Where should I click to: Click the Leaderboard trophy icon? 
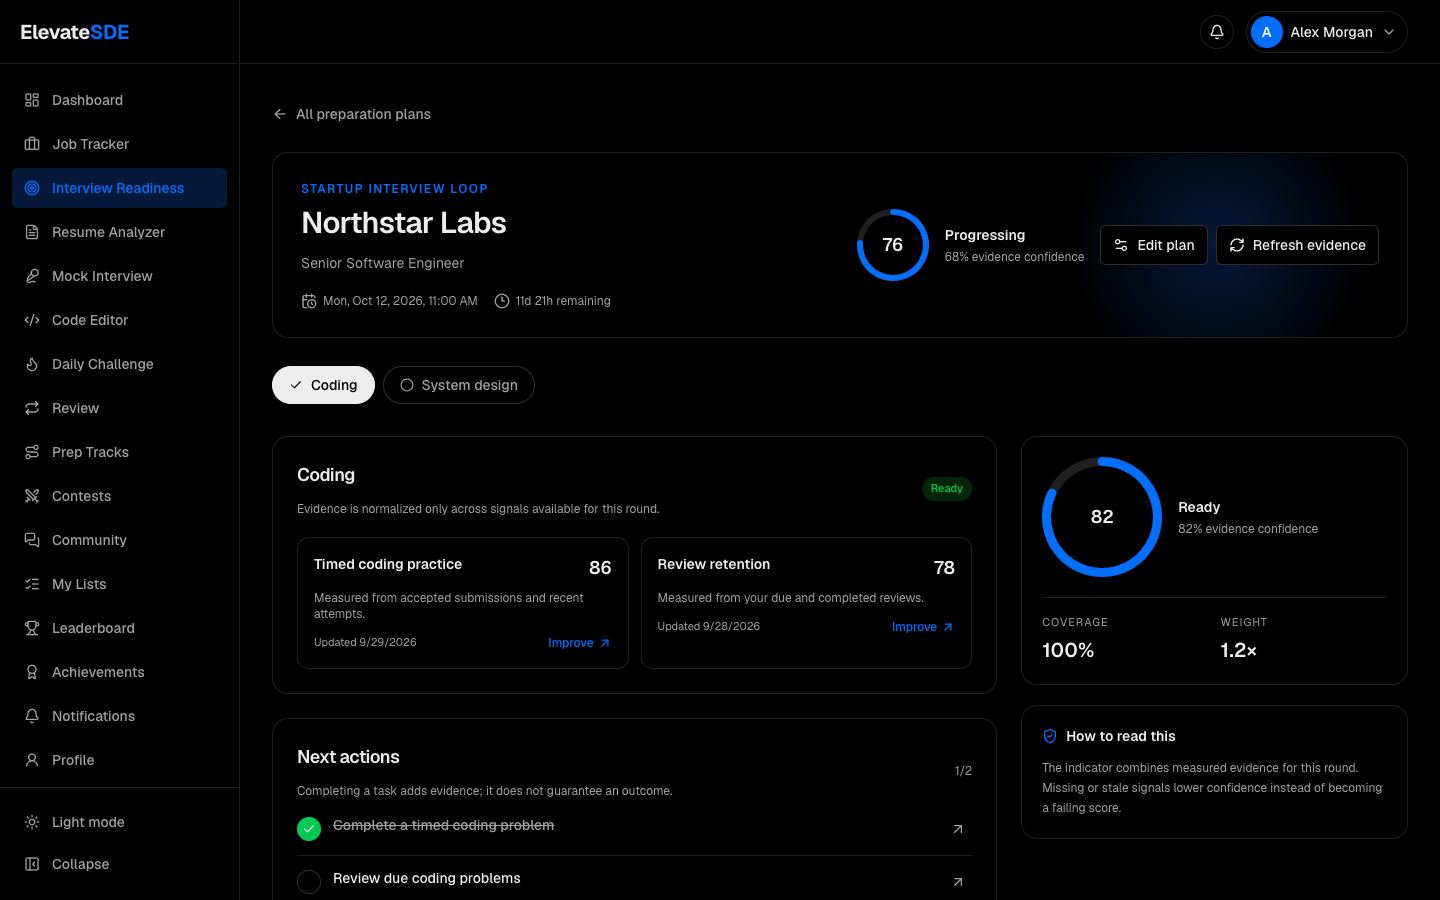click(x=32, y=628)
